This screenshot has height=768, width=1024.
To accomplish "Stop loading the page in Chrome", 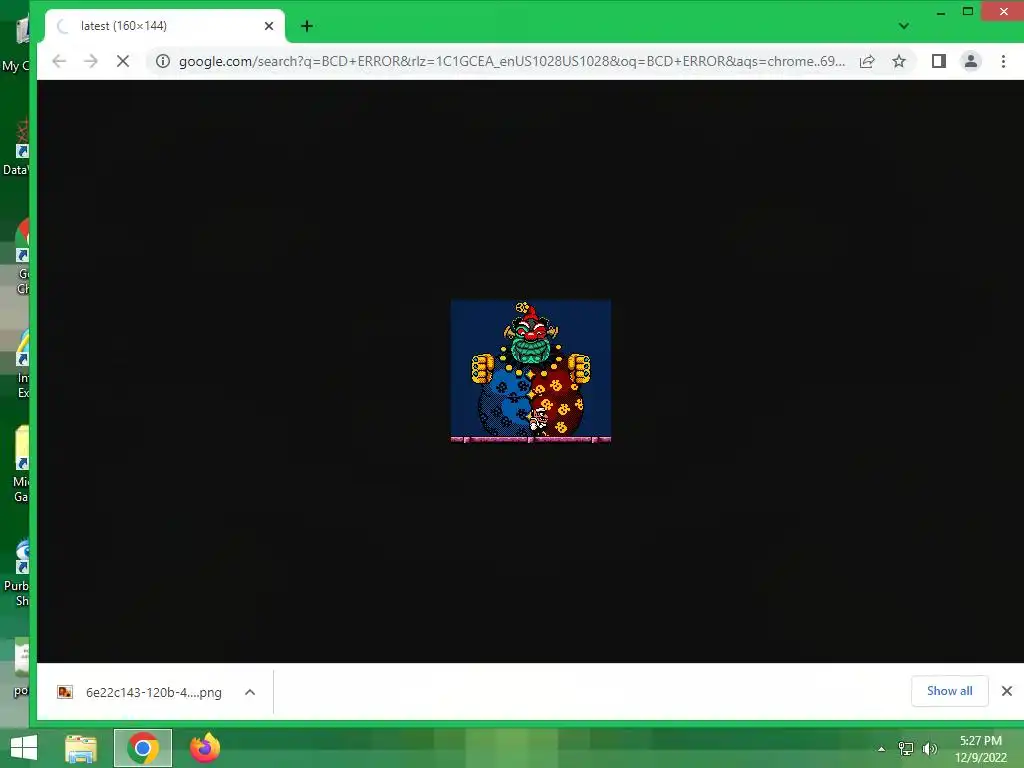I will pos(123,61).
